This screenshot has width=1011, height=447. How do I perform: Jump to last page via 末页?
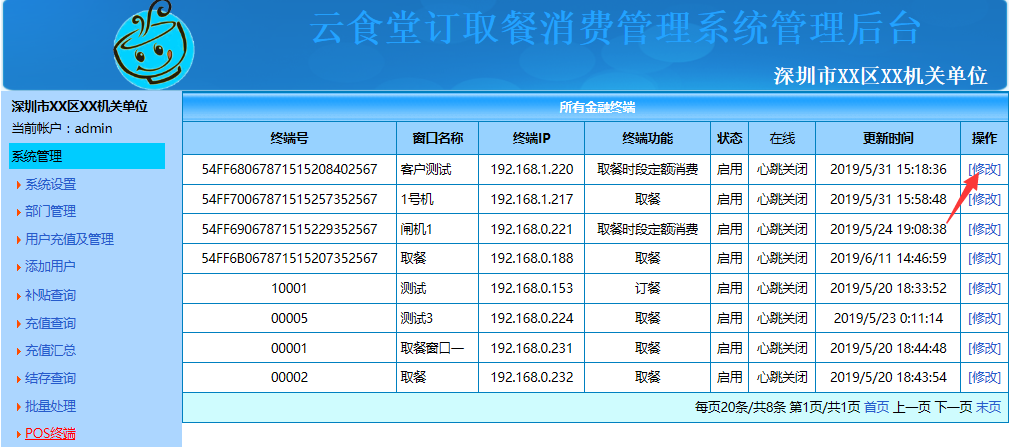coord(988,407)
